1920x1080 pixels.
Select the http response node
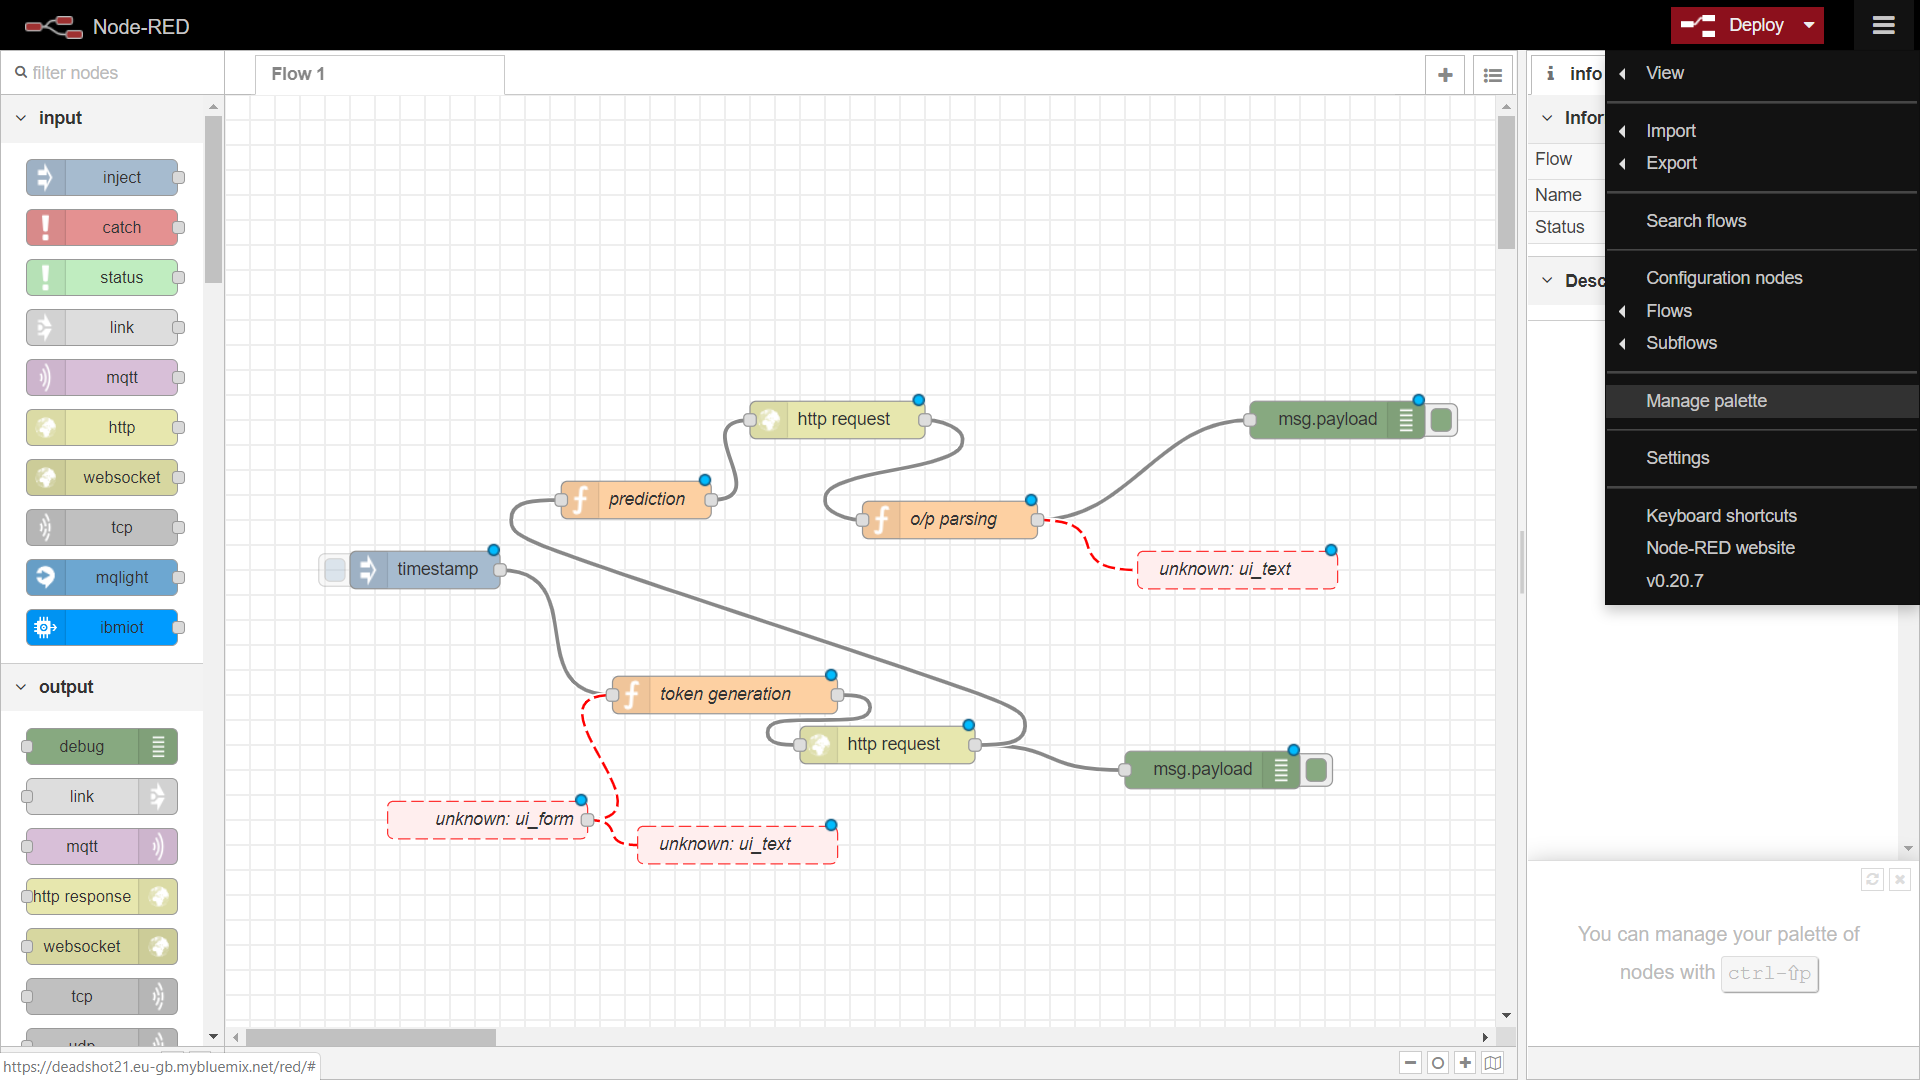(102, 897)
